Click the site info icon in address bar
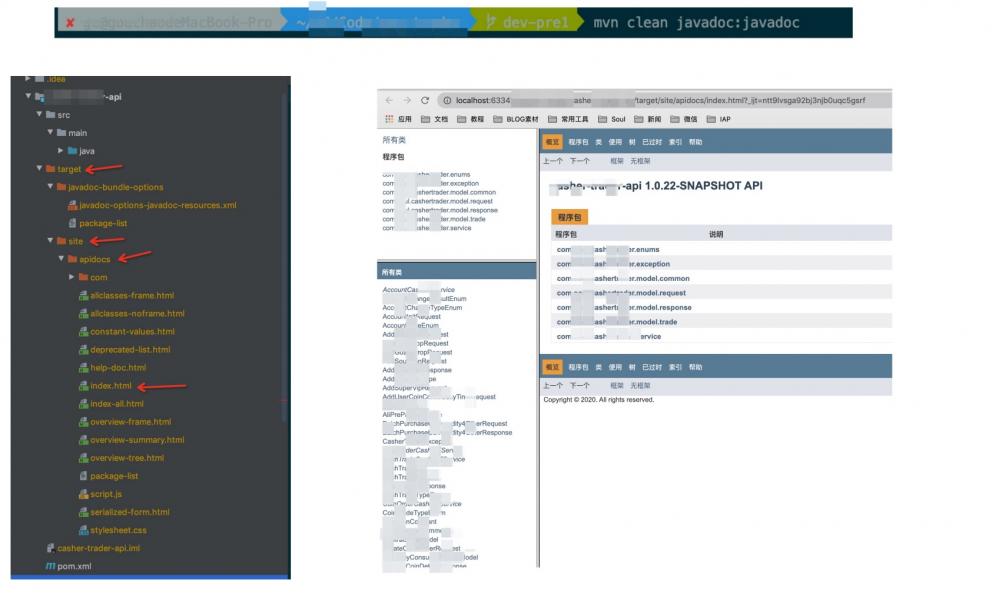 pyautogui.click(x=447, y=101)
